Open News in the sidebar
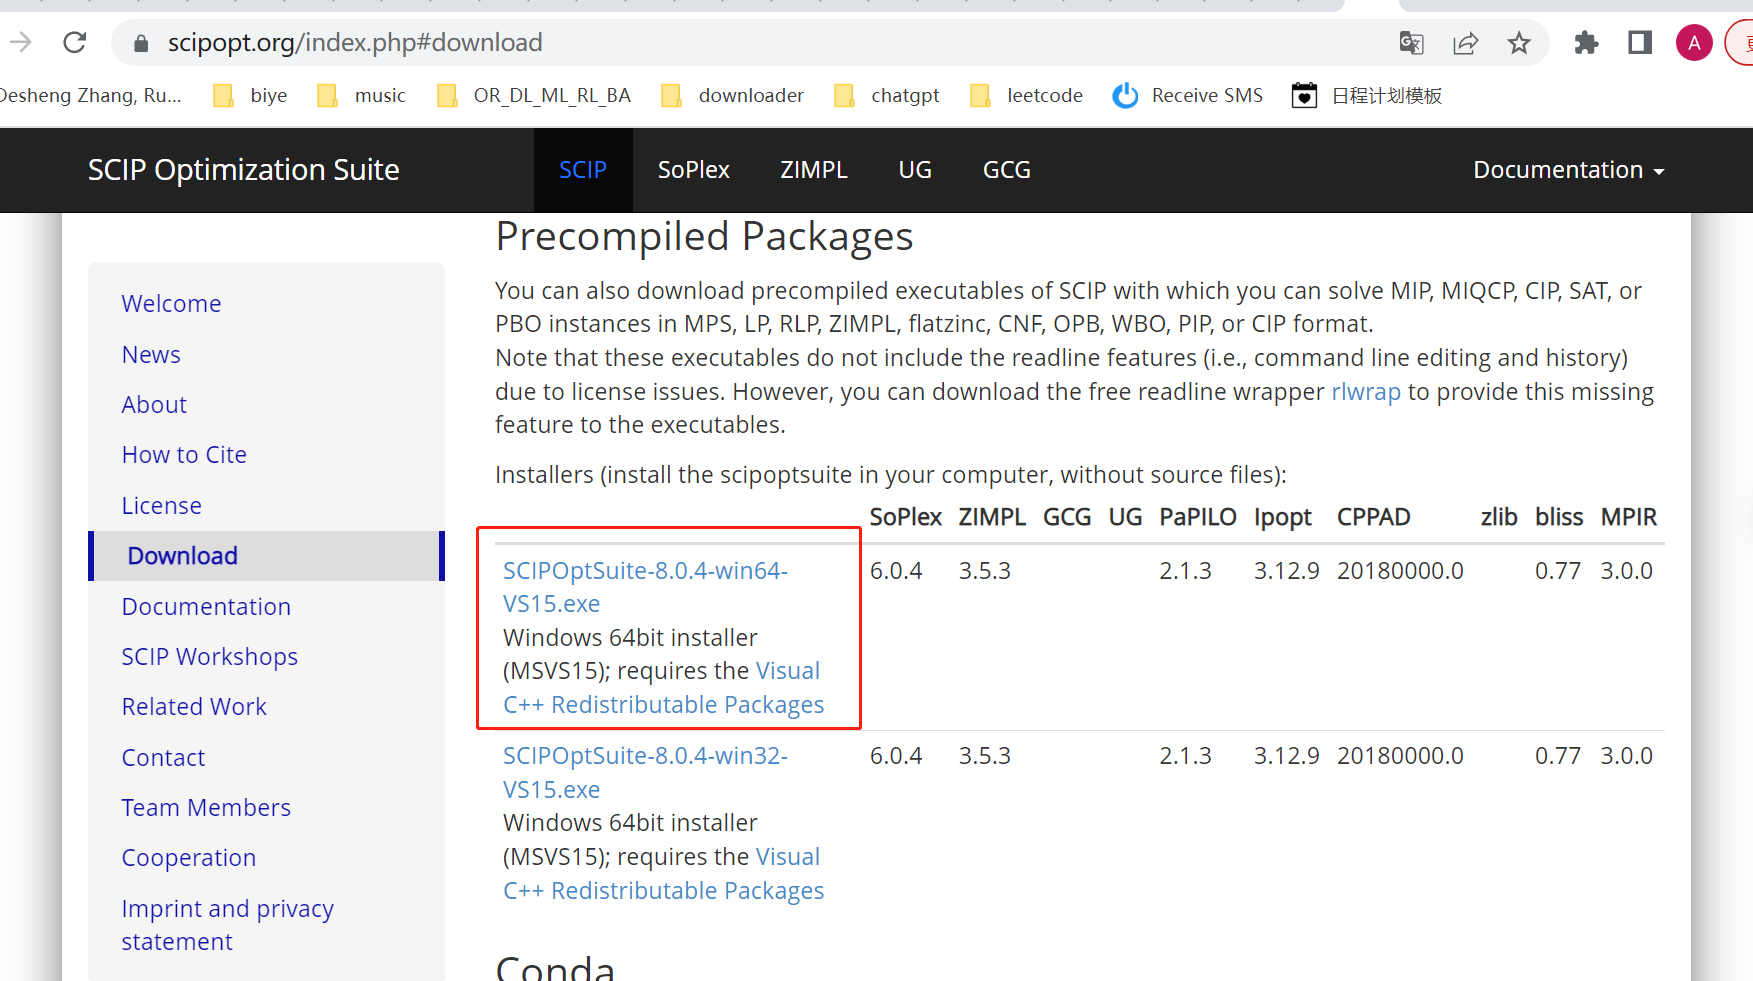The width and height of the screenshot is (1753, 981). 151,355
